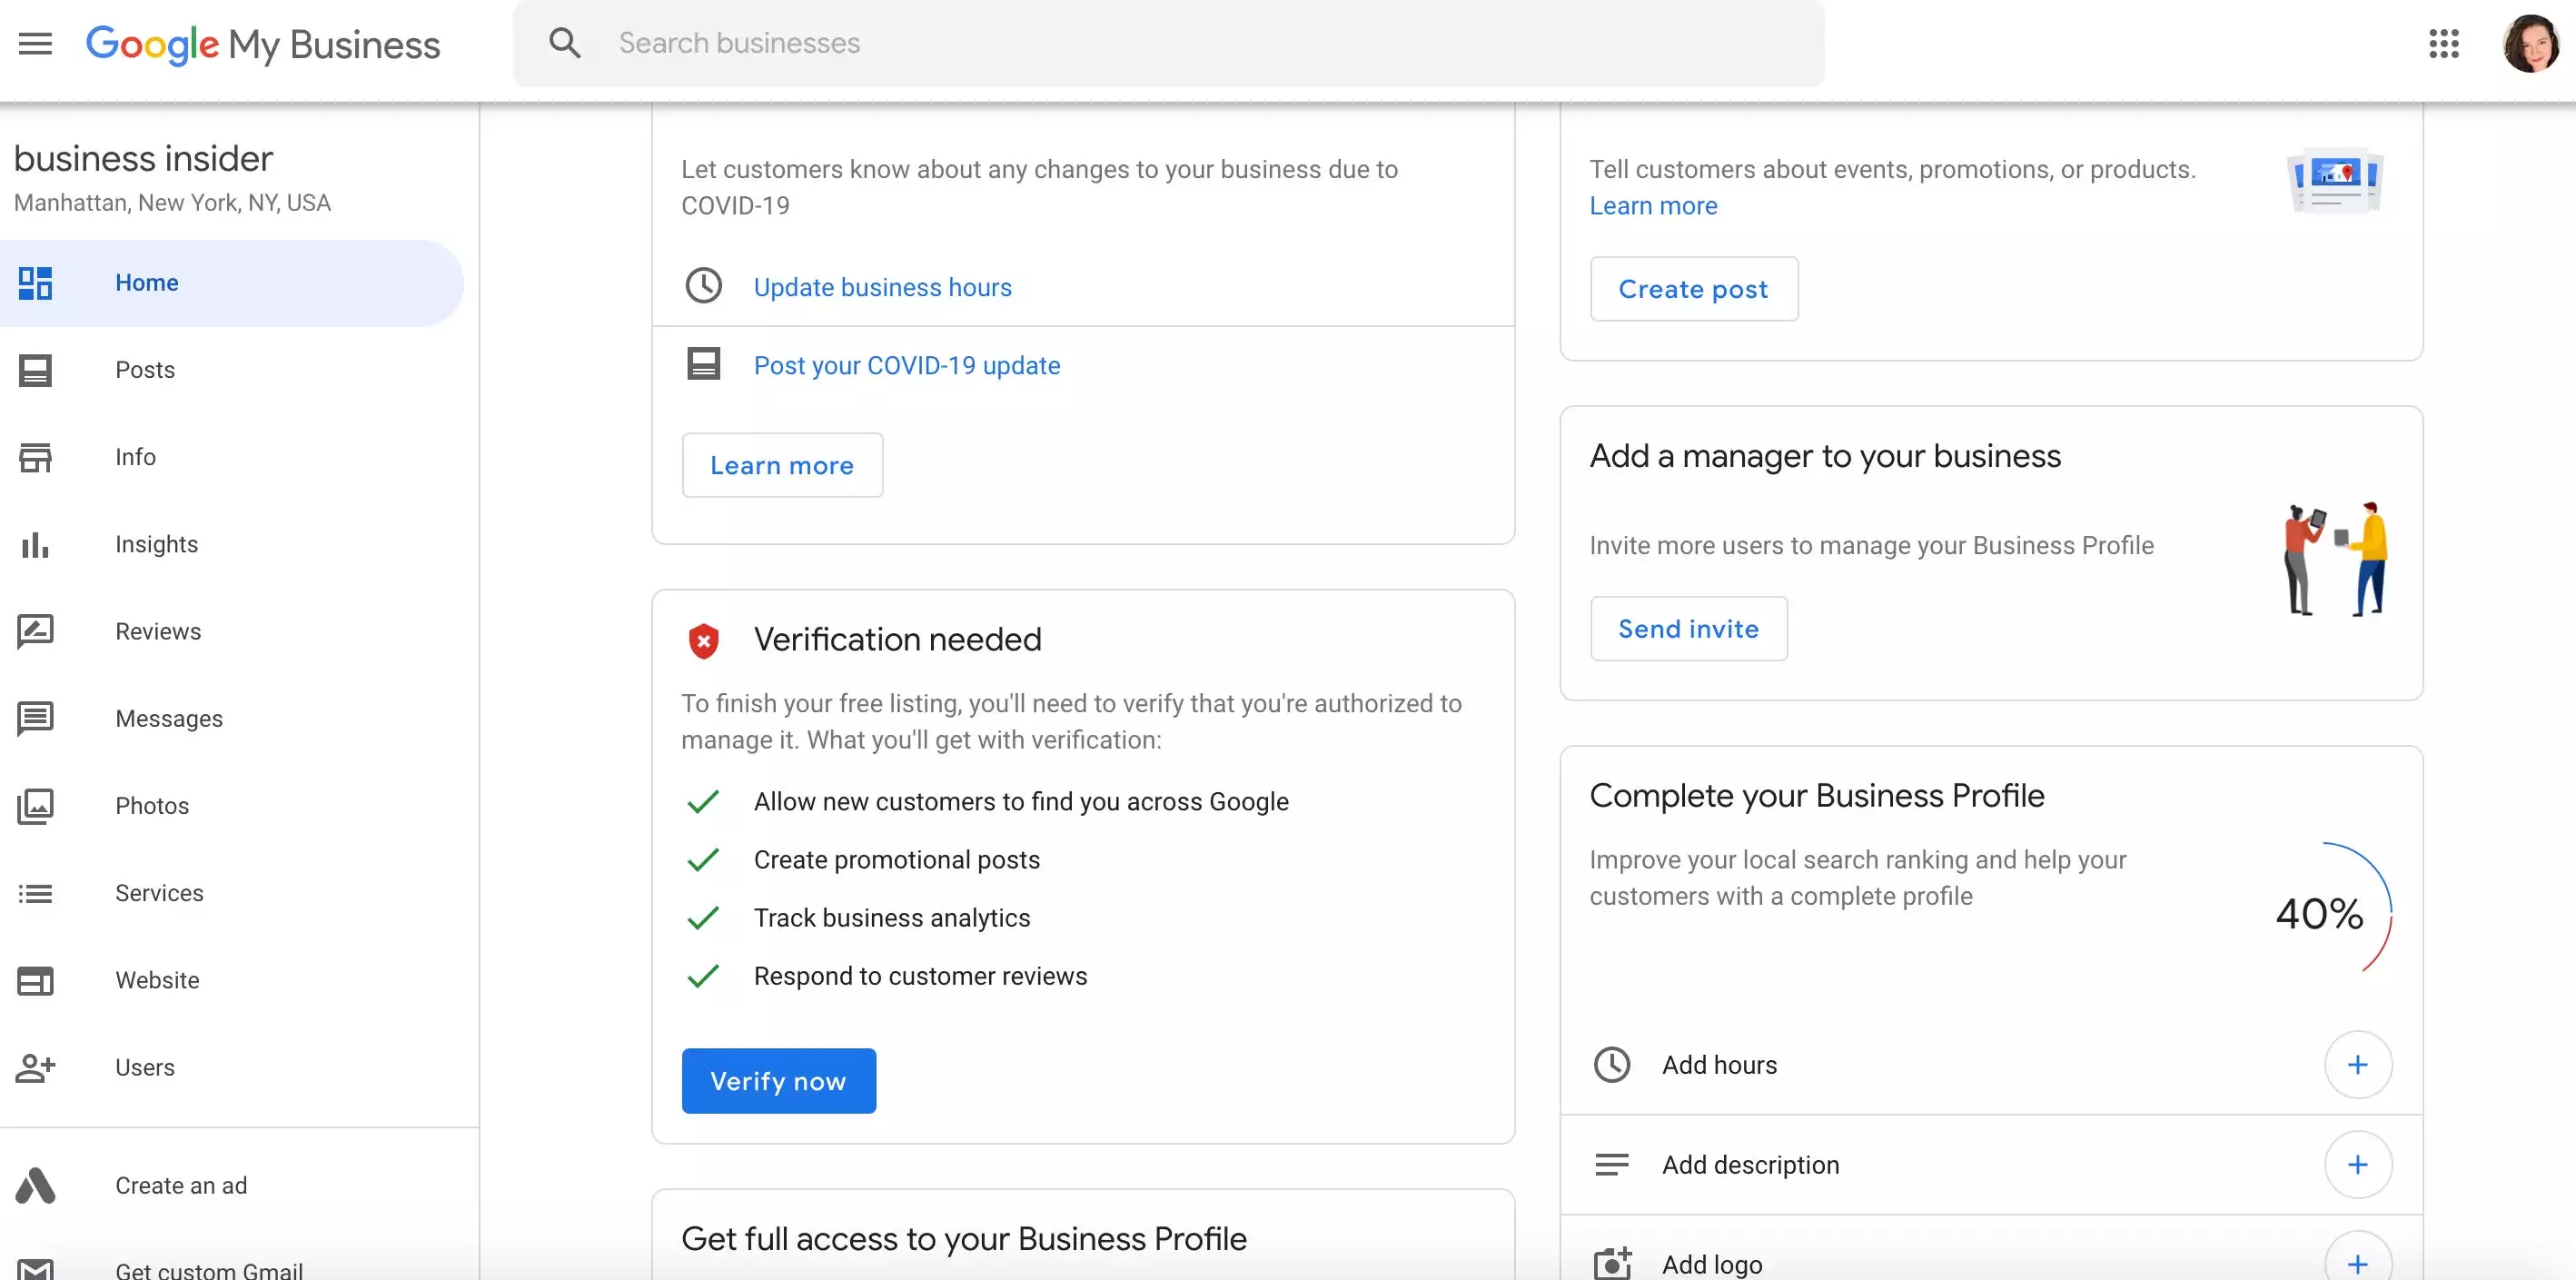
Task: Click the post icon beside COVID-19 update
Action: click(x=704, y=364)
